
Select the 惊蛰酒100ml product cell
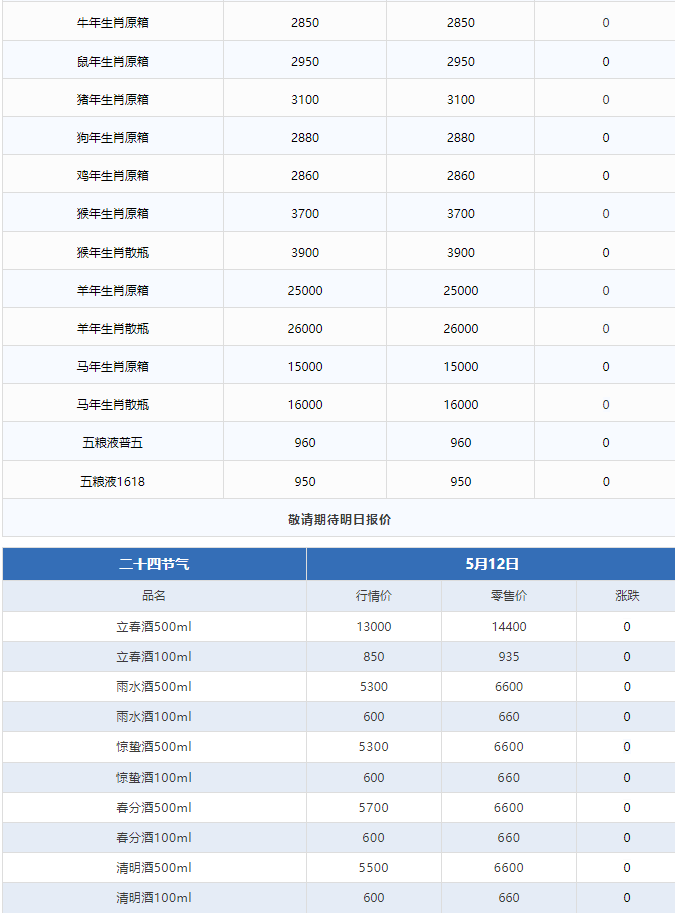point(154,777)
